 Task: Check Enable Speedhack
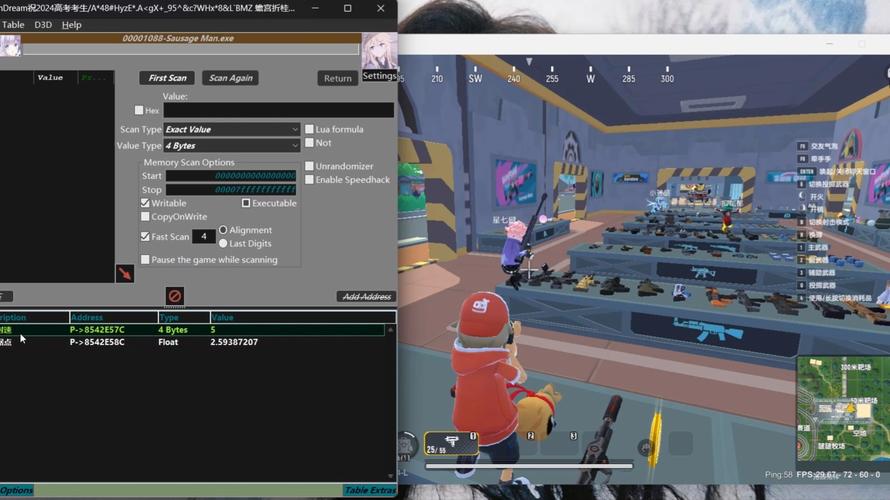[309, 180]
